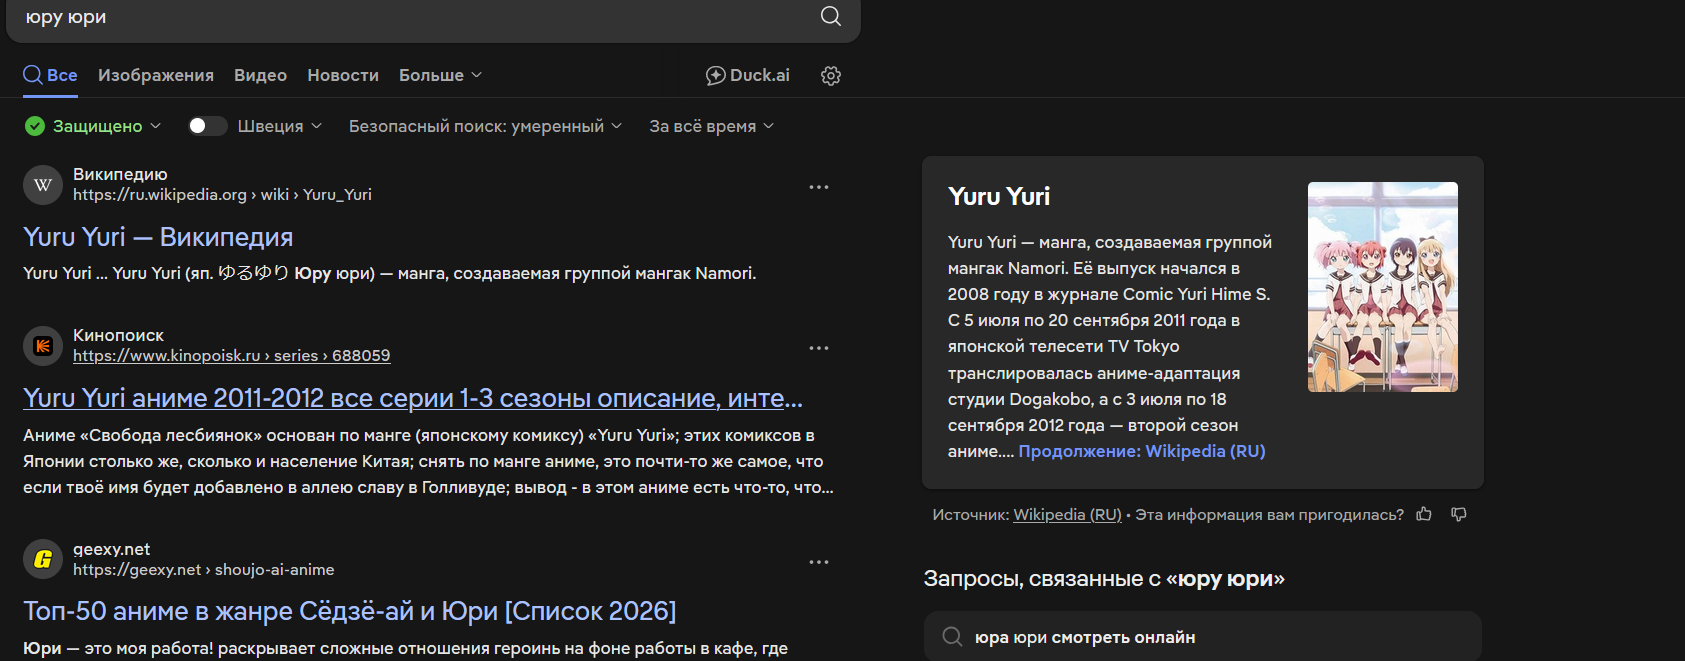Click the Кинопоиск site name
Image resolution: width=1685 pixels, height=661 pixels.
(118, 335)
